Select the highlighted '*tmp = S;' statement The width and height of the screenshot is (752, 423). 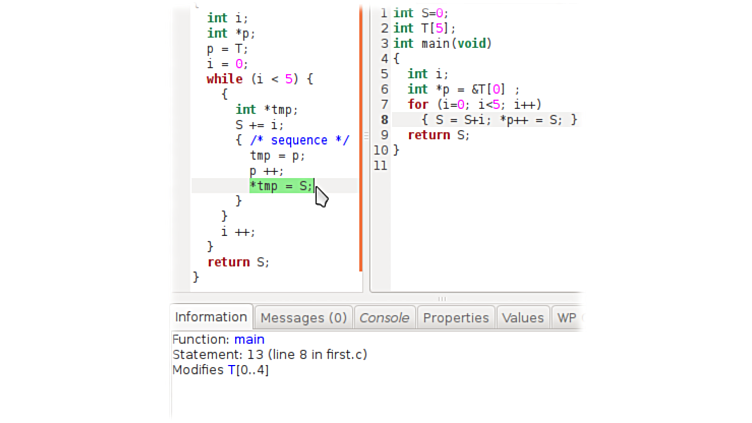pos(281,186)
